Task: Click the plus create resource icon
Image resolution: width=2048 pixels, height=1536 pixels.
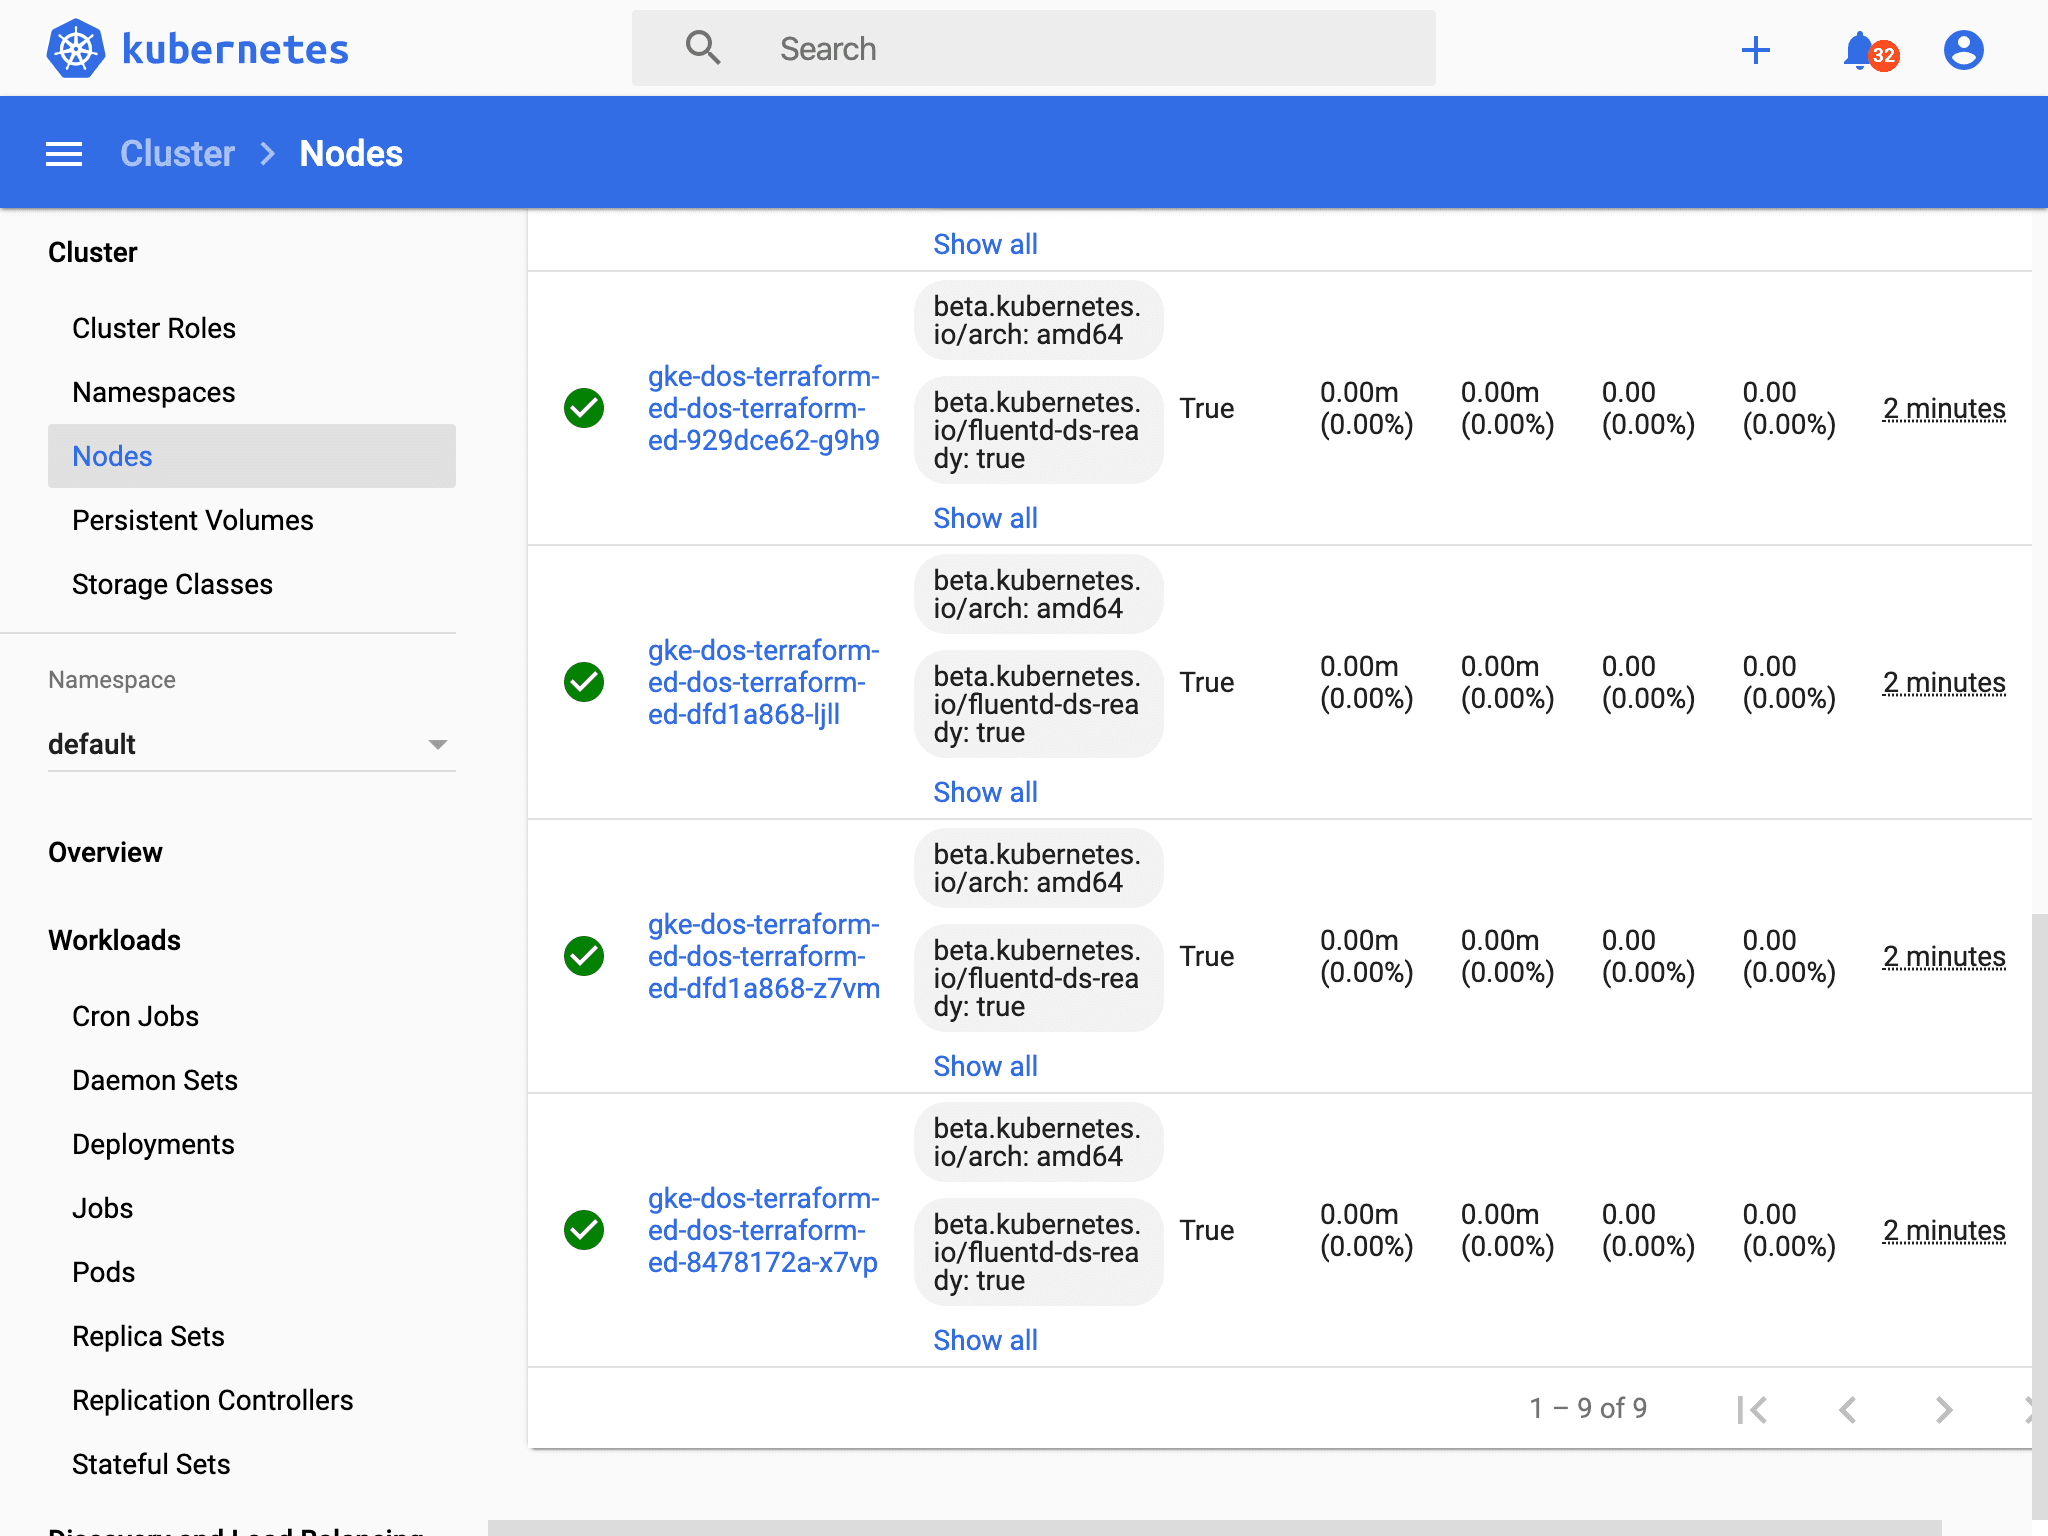Action: 1756,50
